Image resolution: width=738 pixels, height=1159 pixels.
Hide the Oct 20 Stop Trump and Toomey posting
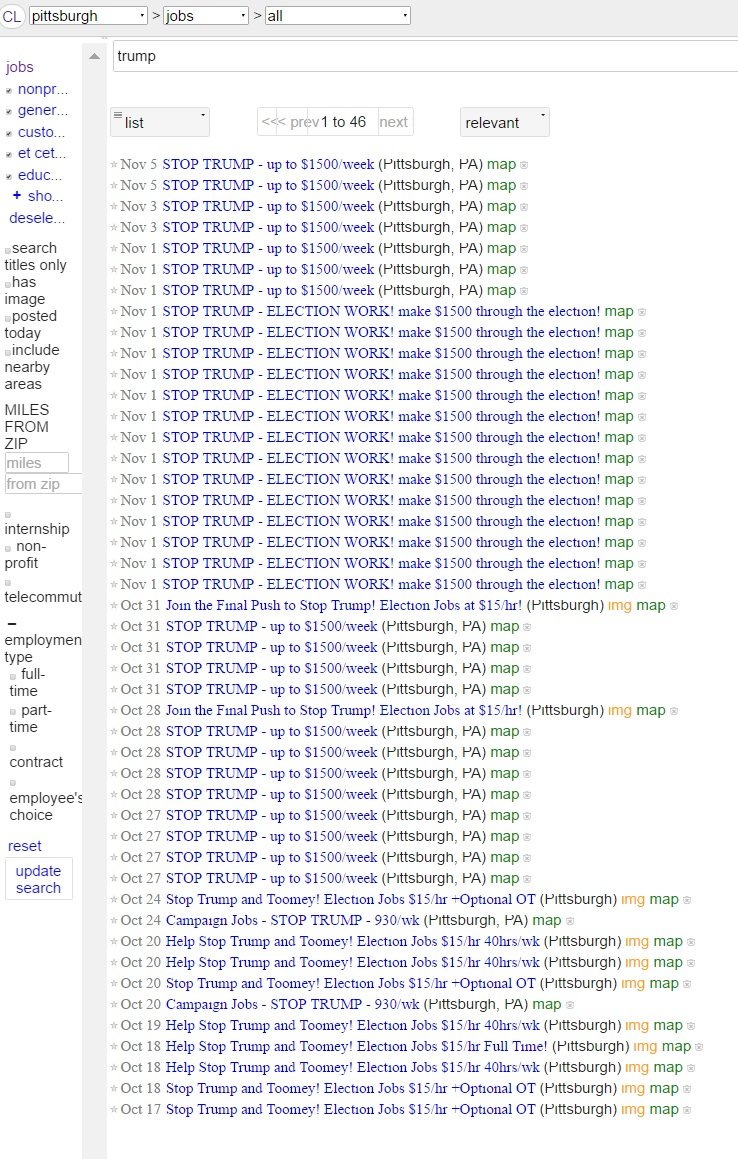coord(686,985)
